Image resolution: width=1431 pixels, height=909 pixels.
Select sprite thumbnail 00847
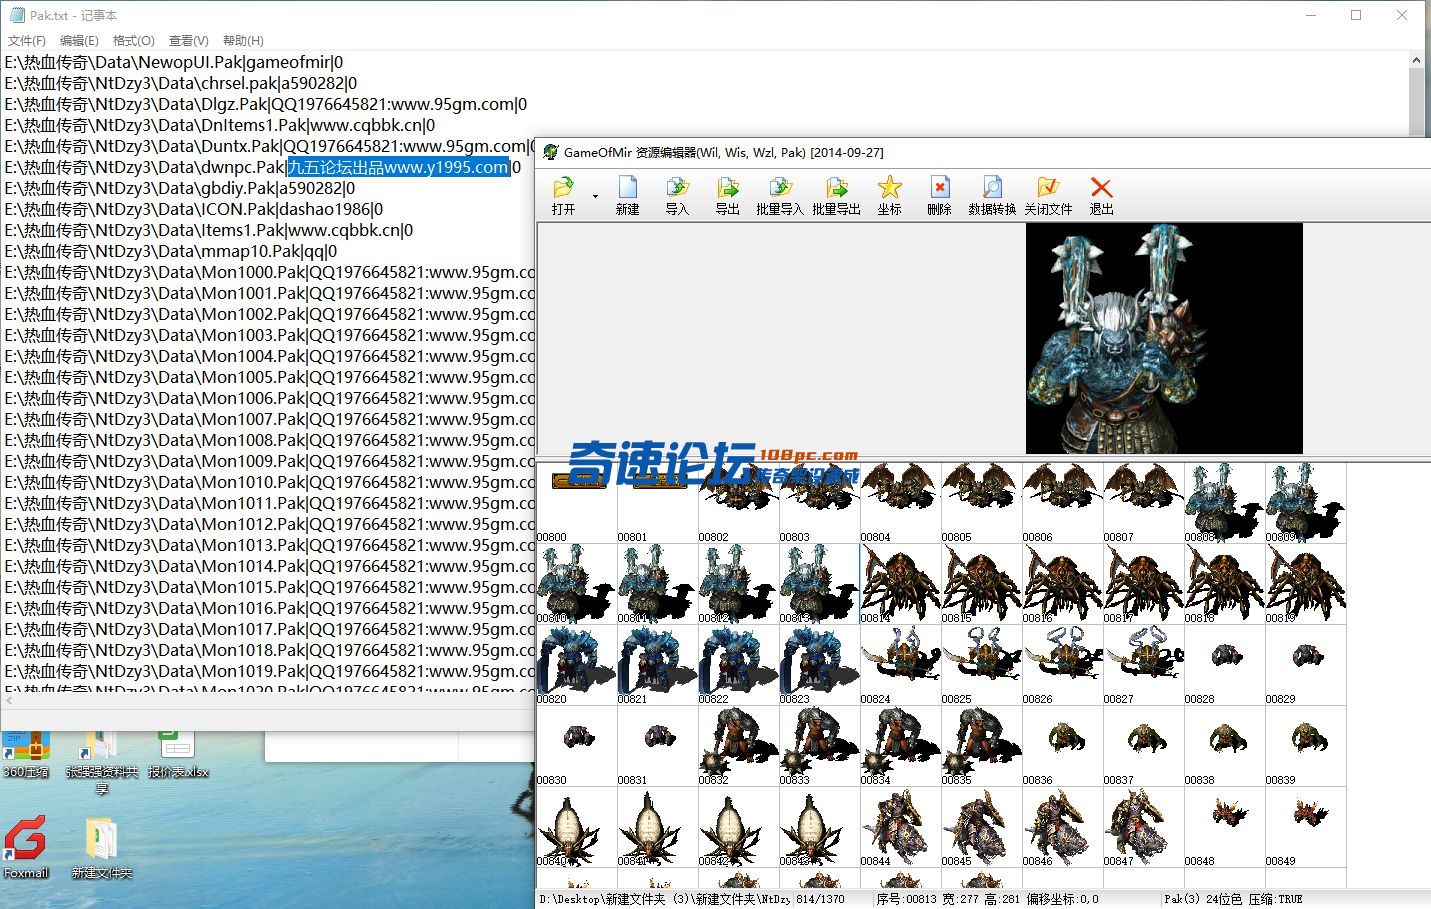tap(1144, 827)
